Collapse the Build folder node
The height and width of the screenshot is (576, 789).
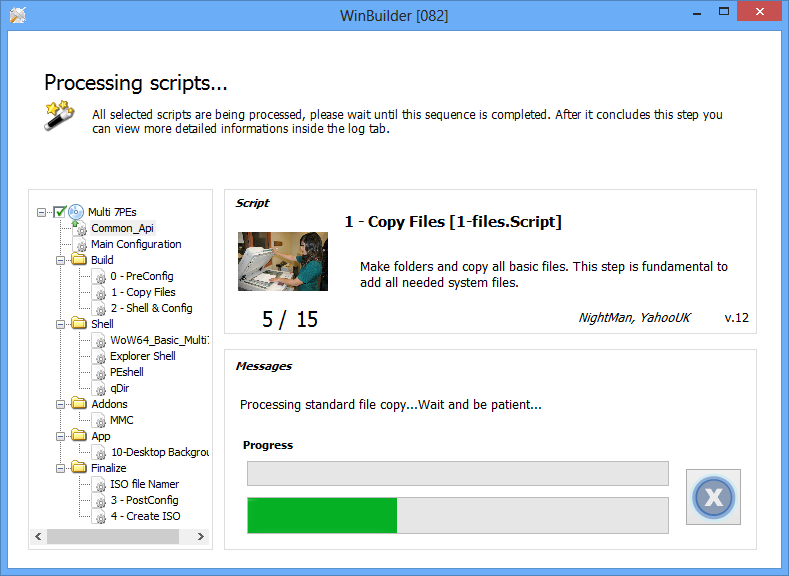(60, 261)
